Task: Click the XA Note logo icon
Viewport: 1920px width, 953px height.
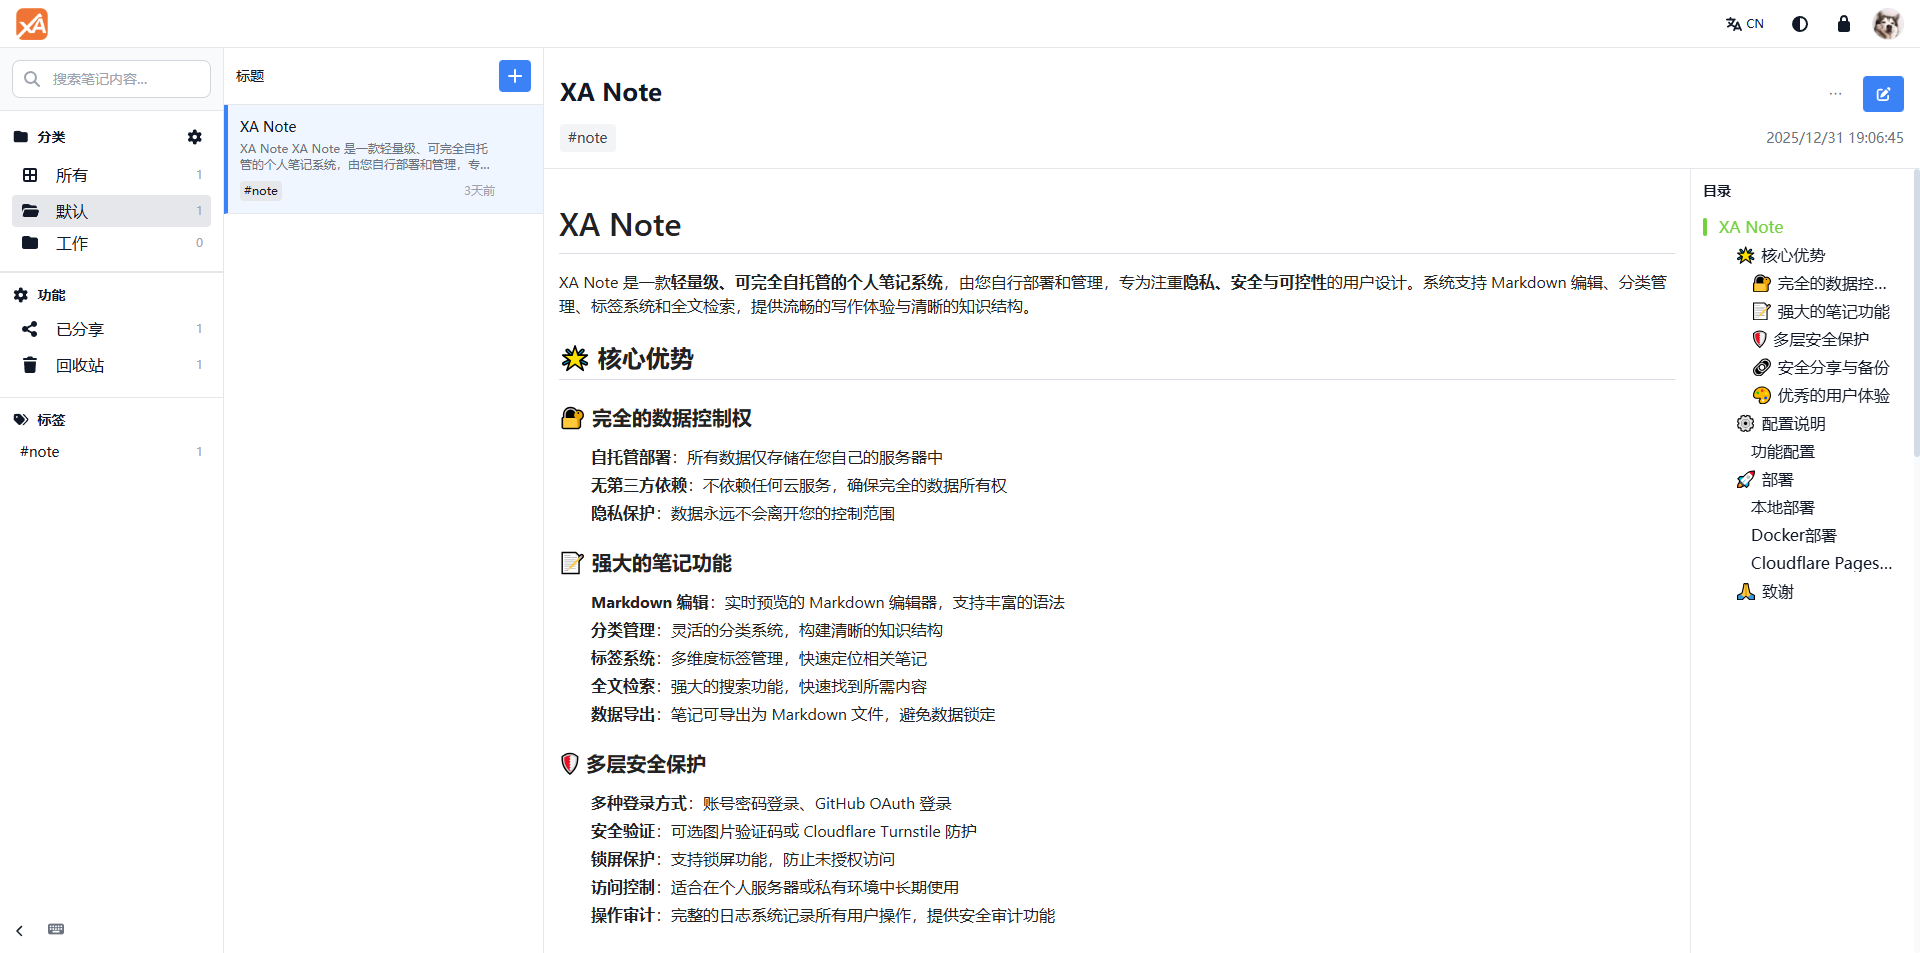Action: click(32, 24)
